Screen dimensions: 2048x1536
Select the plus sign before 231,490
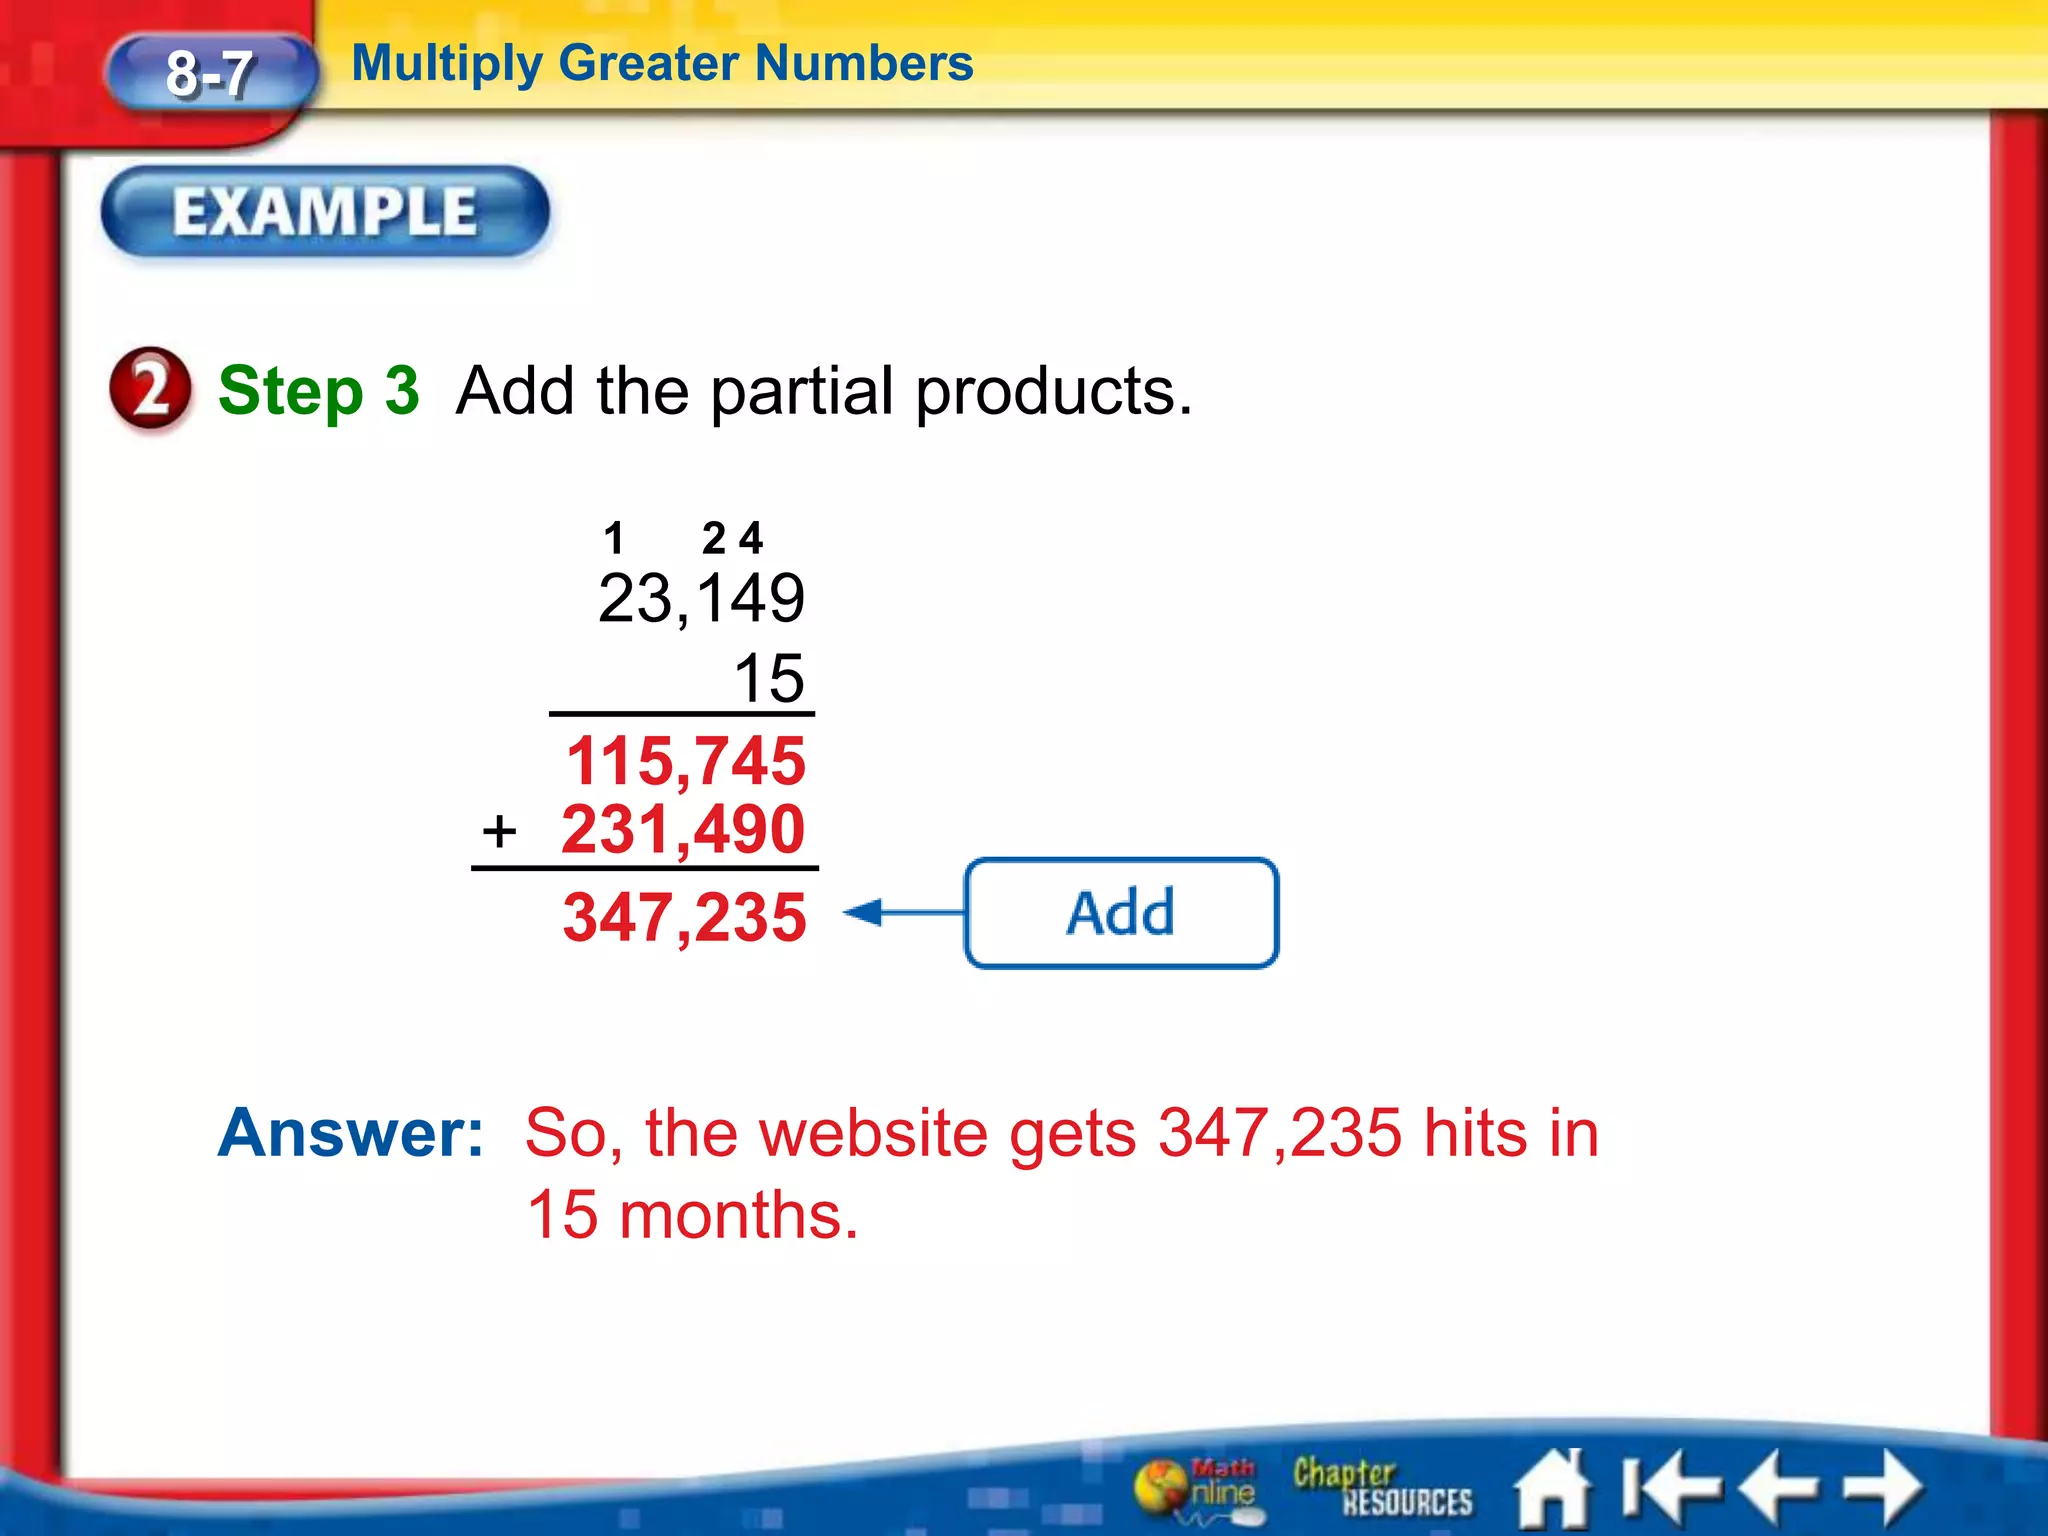499,831
